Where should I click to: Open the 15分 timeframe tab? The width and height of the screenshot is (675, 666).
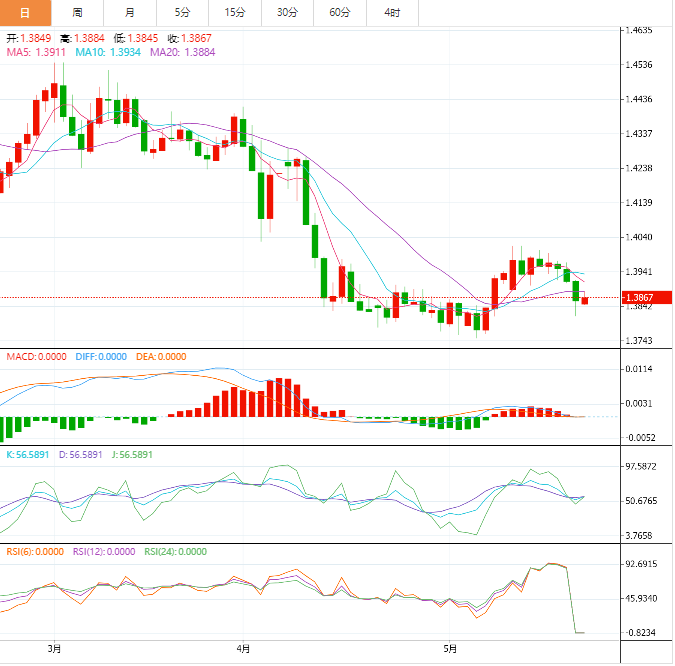coord(235,13)
